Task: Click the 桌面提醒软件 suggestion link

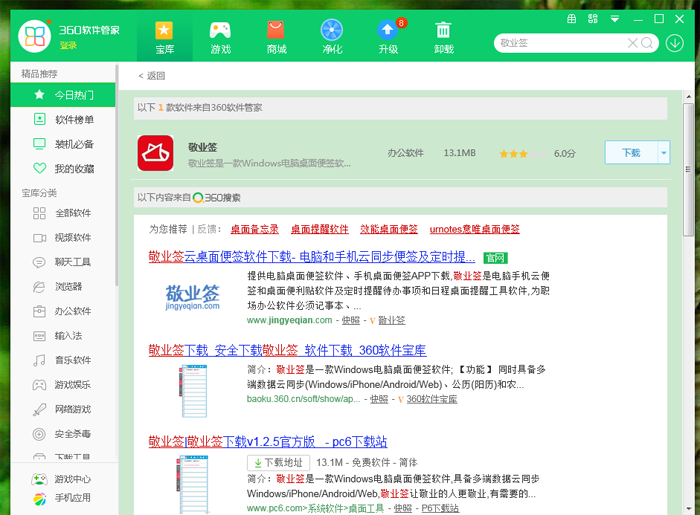Action: (320, 229)
